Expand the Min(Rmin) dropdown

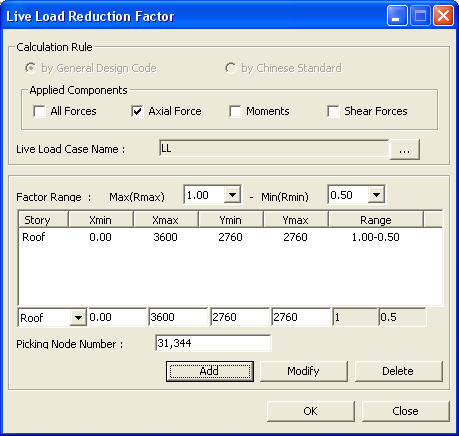click(376, 195)
